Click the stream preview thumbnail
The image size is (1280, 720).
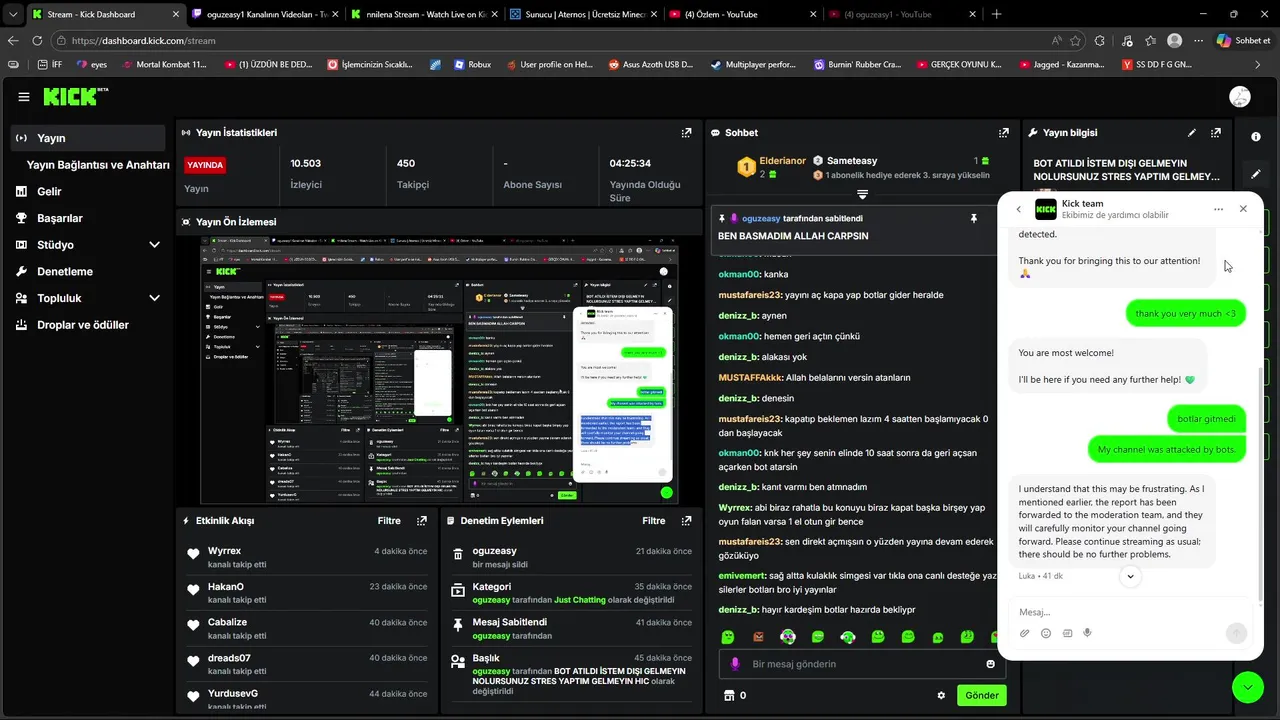click(x=440, y=370)
